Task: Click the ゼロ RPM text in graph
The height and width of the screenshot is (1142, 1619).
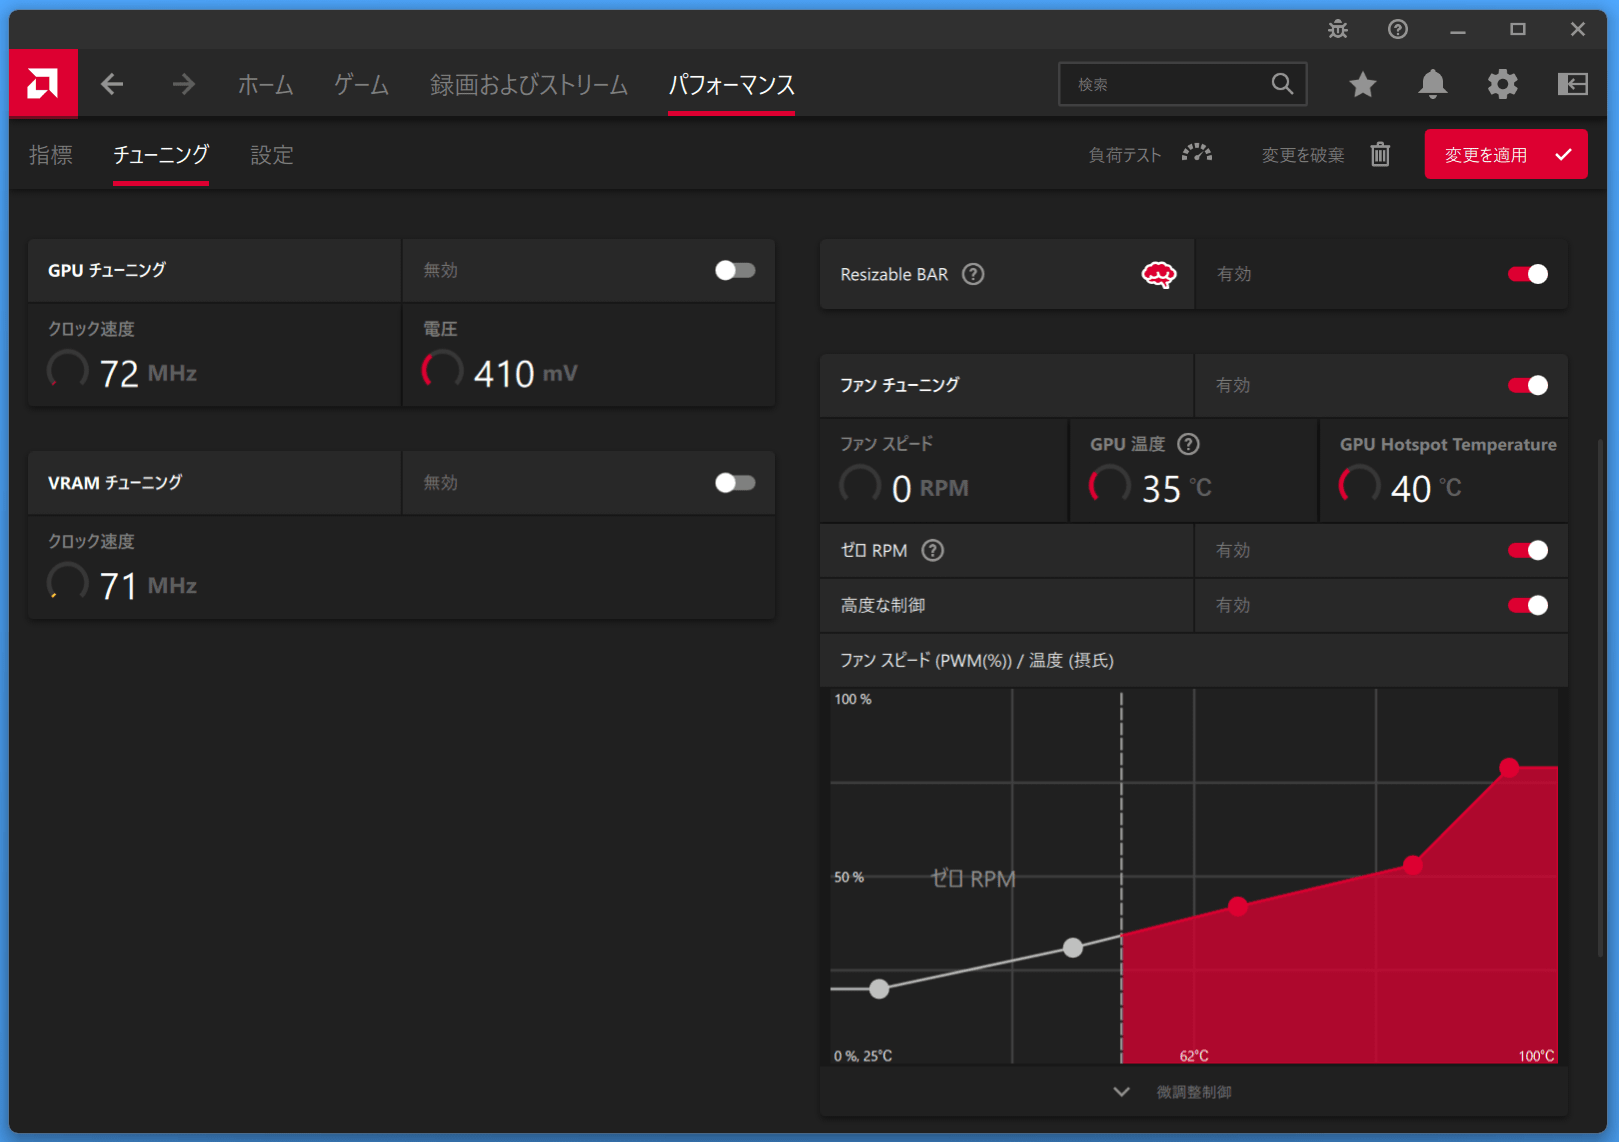Action: pyautogui.click(x=973, y=878)
